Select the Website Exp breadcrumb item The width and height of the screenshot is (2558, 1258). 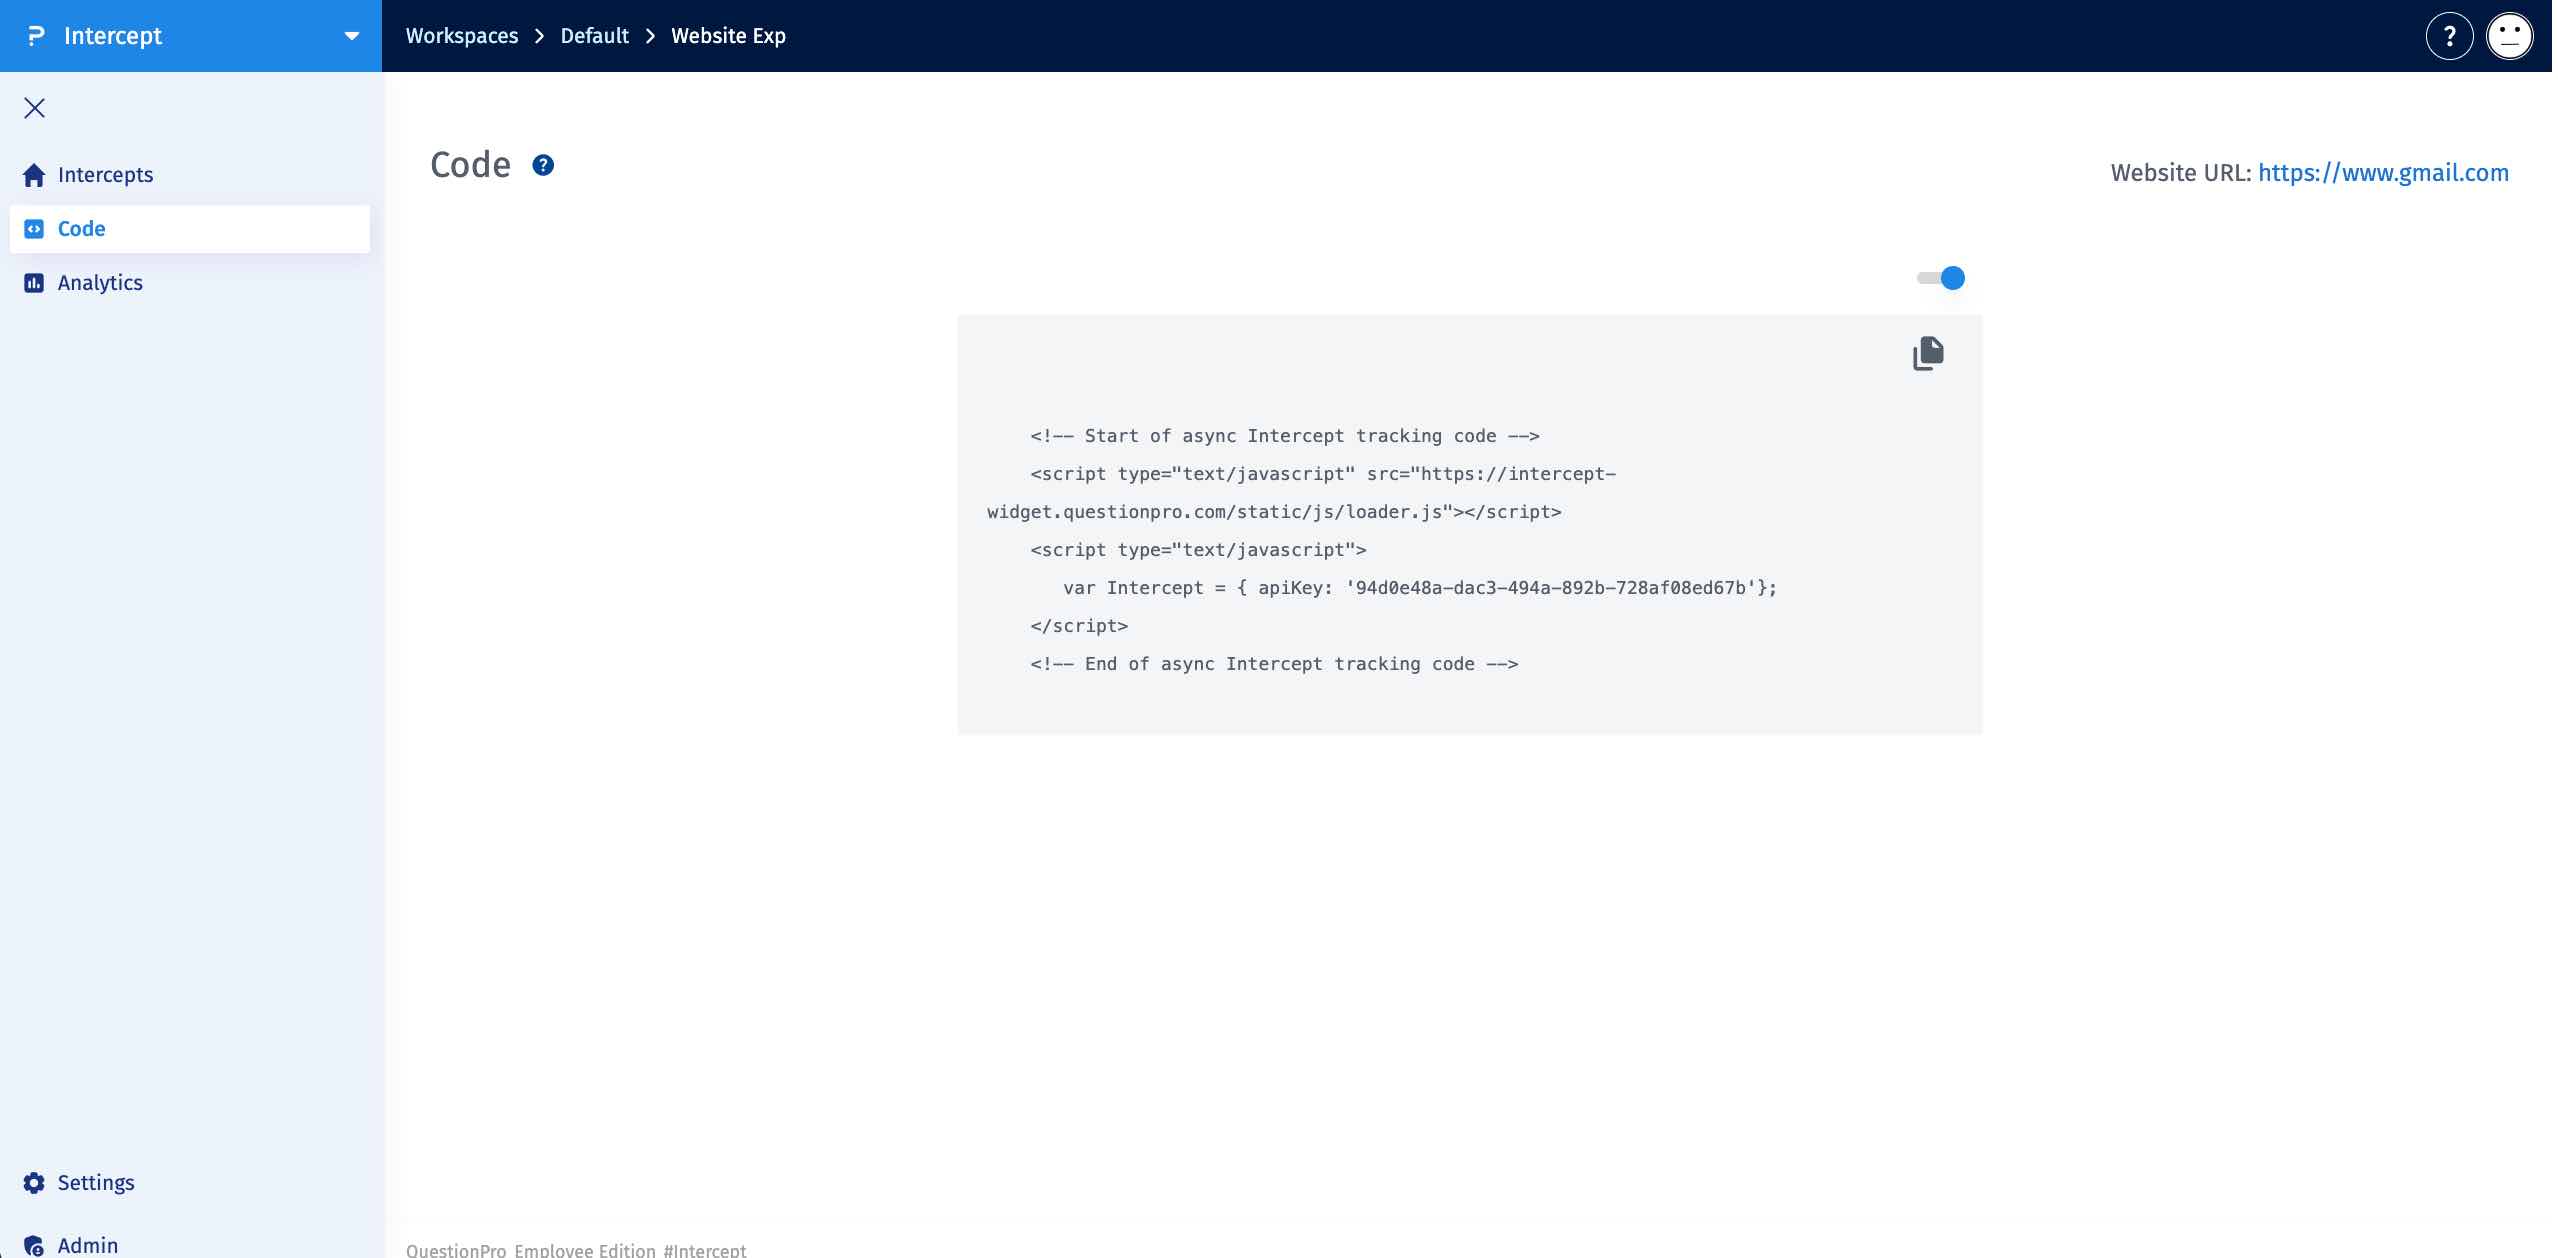(728, 35)
